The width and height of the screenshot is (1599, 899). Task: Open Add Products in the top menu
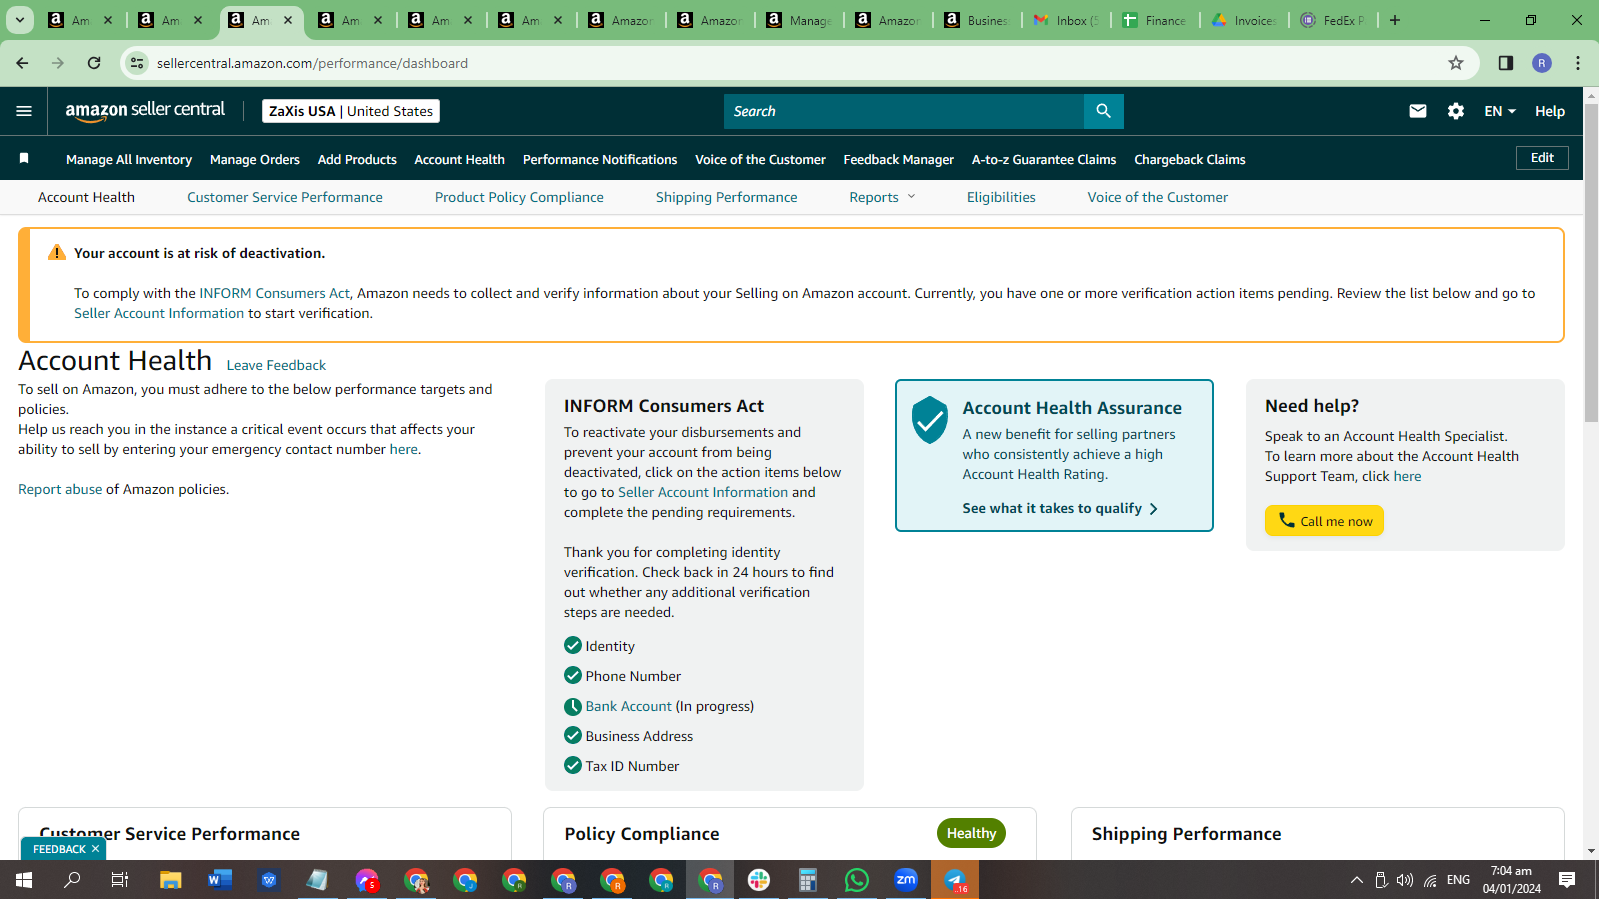pos(357,159)
